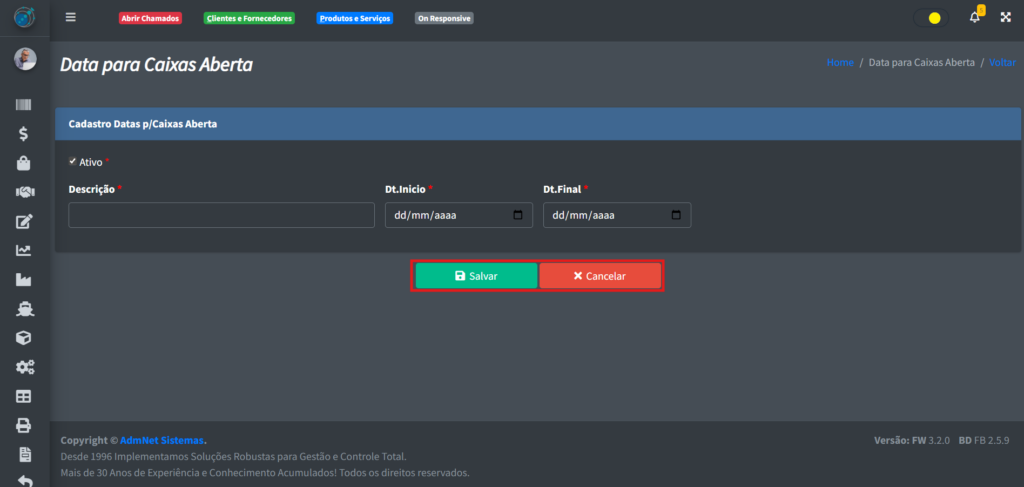Focus the Descrição text field
Screen dimensions: 1024x487
[221, 215]
